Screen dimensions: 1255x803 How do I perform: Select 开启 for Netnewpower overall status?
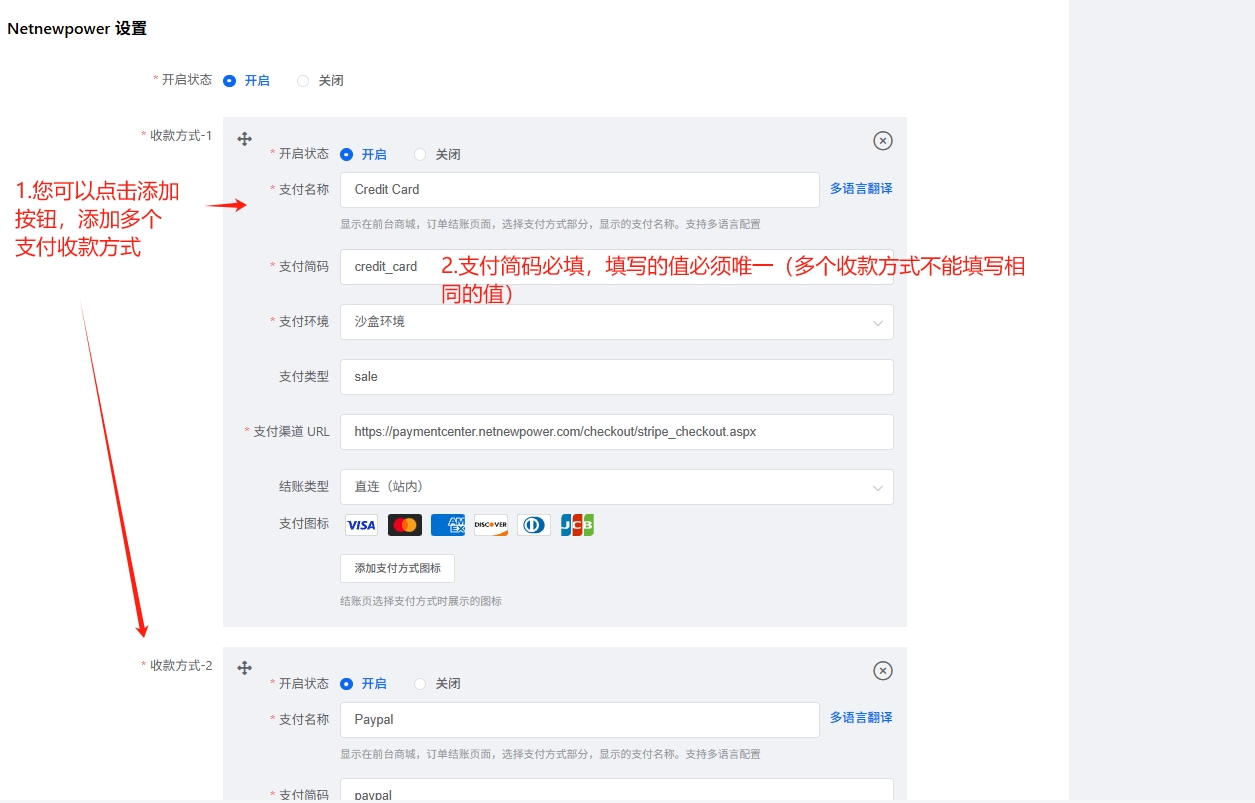tap(229, 81)
